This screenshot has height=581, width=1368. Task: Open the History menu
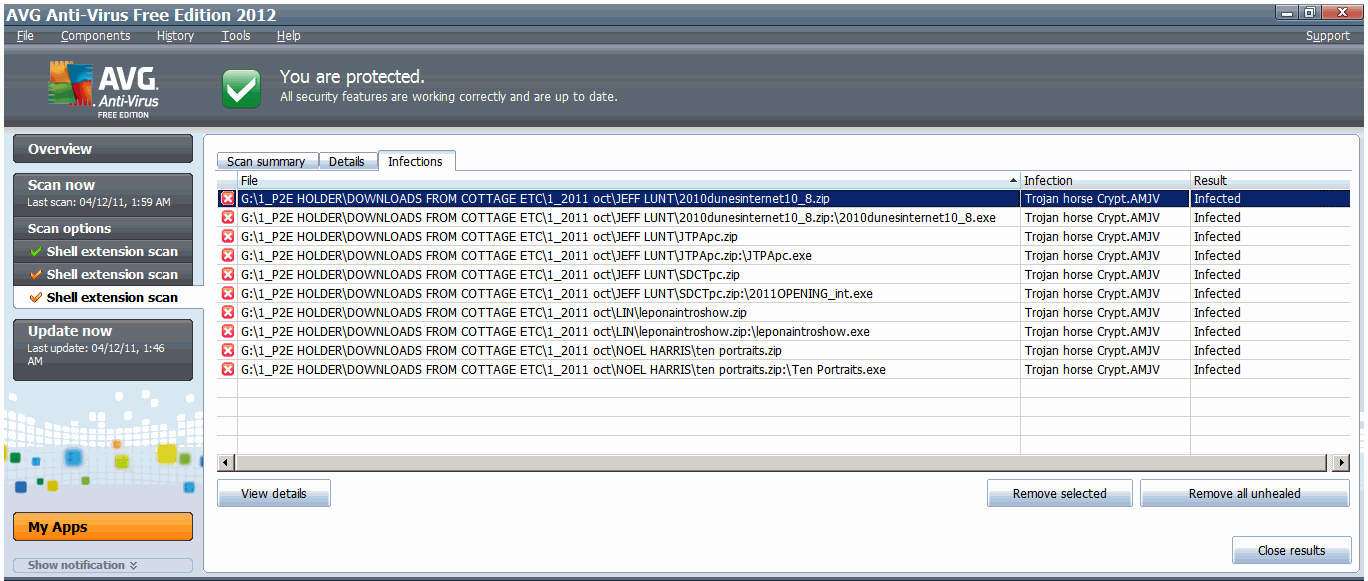click(175, 36)
